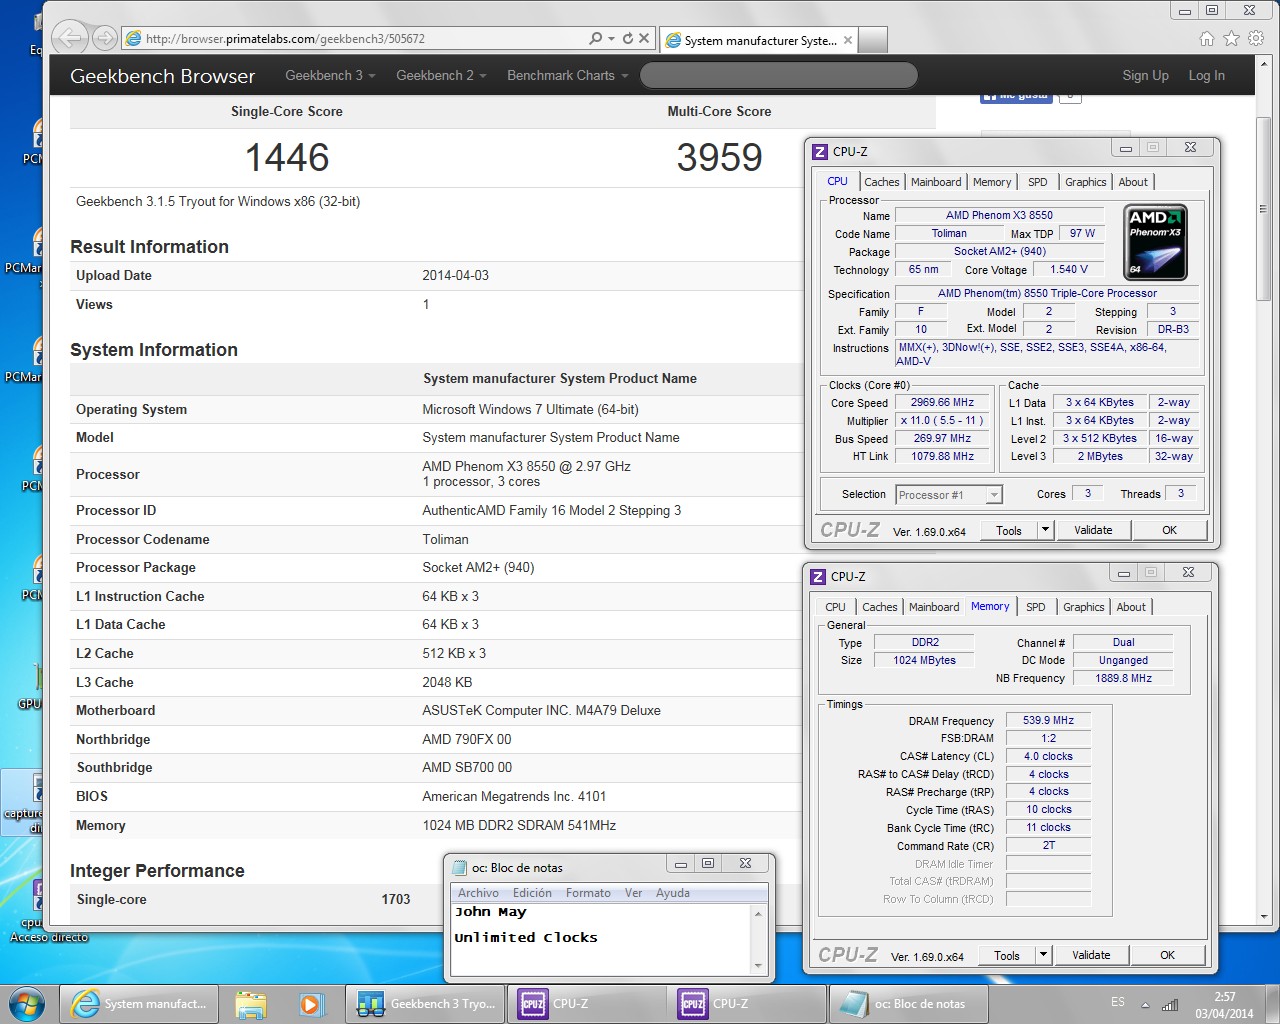
Task: Click Validate button in upper CPU-Z
Action: coord(1093,530)
